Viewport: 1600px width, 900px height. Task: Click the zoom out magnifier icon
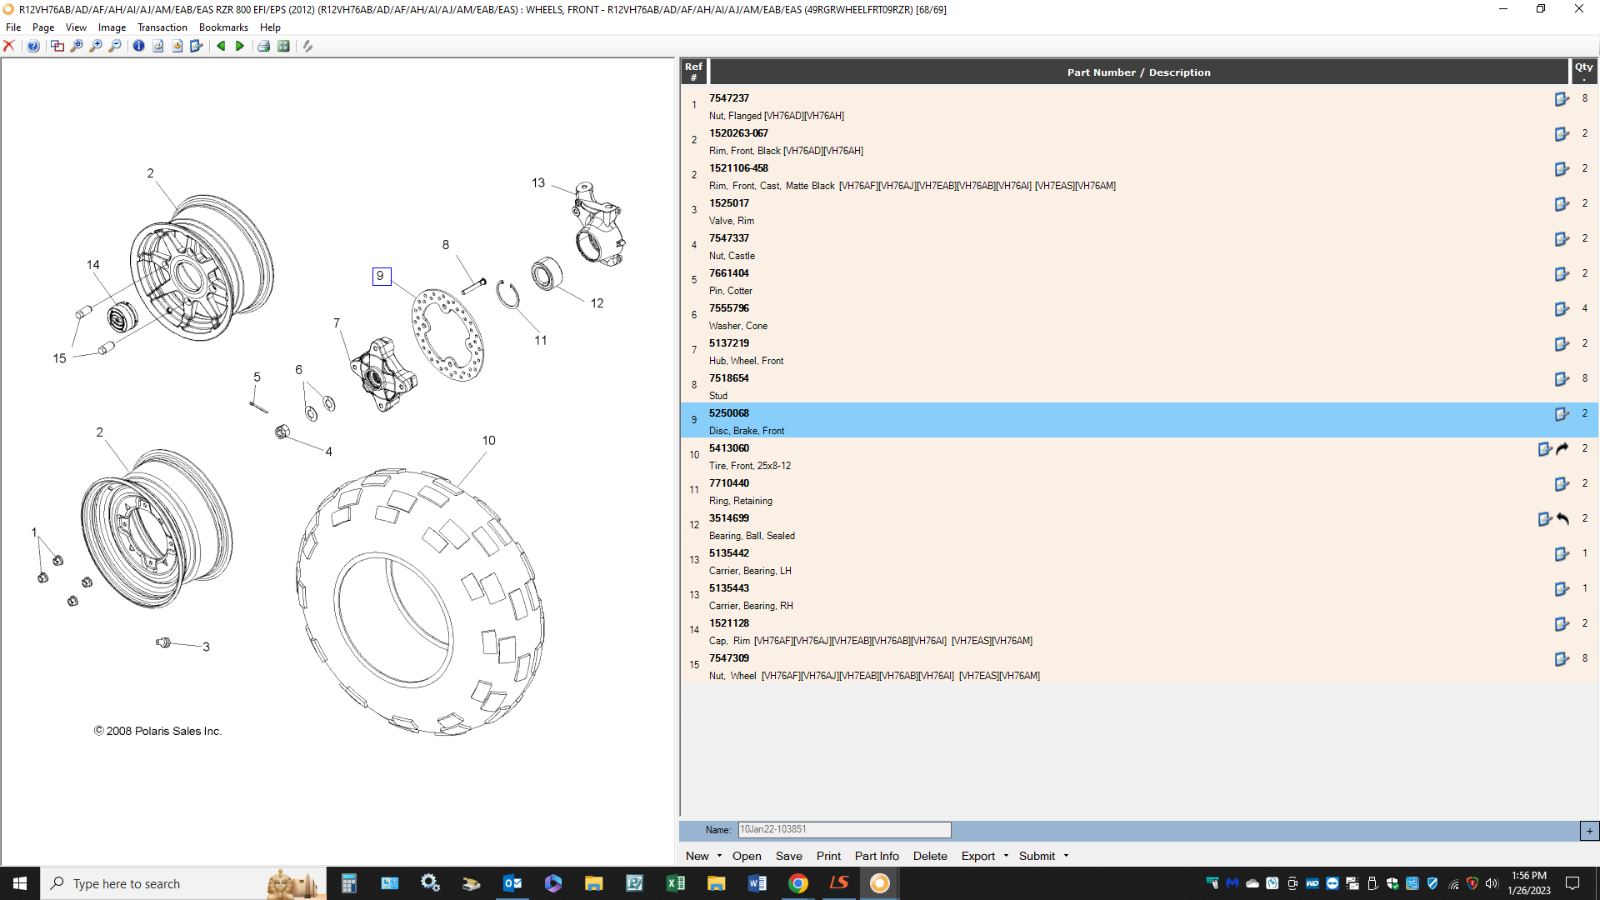coord(115,46)
